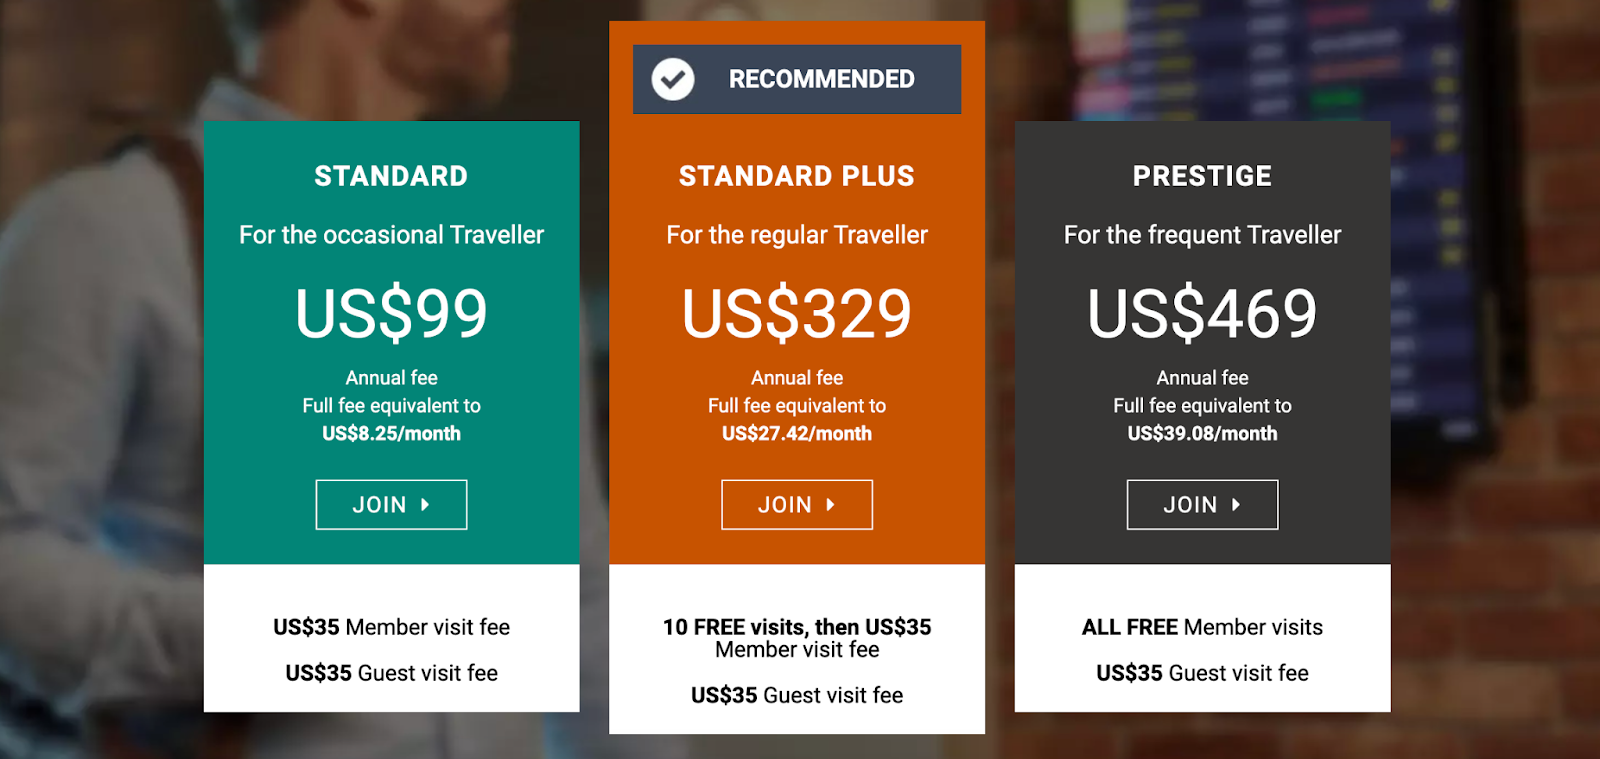This screenshot has width=1600, height=759.
Task: Select the PRESTIGE plan heading
Action: coord(1202,176)
